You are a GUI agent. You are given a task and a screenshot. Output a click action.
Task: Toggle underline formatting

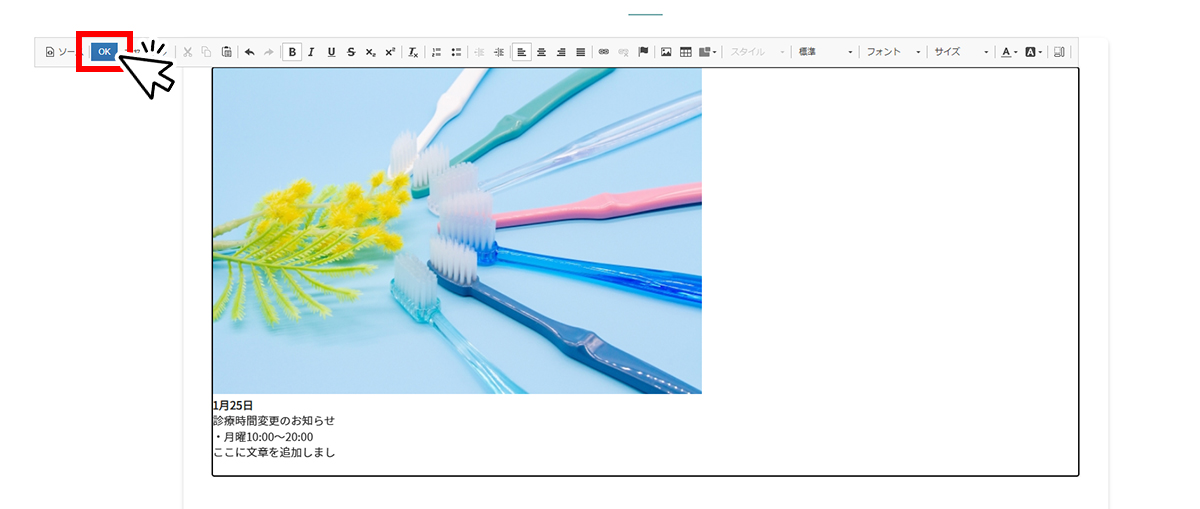coord(331,52)
